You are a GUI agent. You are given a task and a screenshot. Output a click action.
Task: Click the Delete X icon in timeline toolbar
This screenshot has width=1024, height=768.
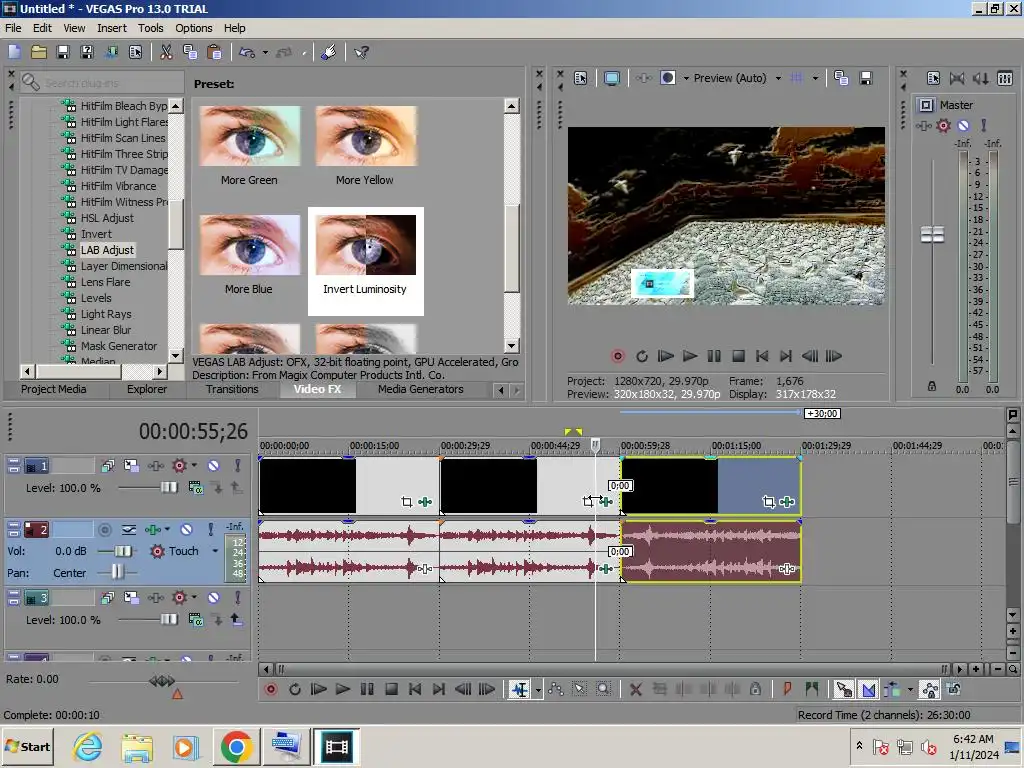click(635, 689)
